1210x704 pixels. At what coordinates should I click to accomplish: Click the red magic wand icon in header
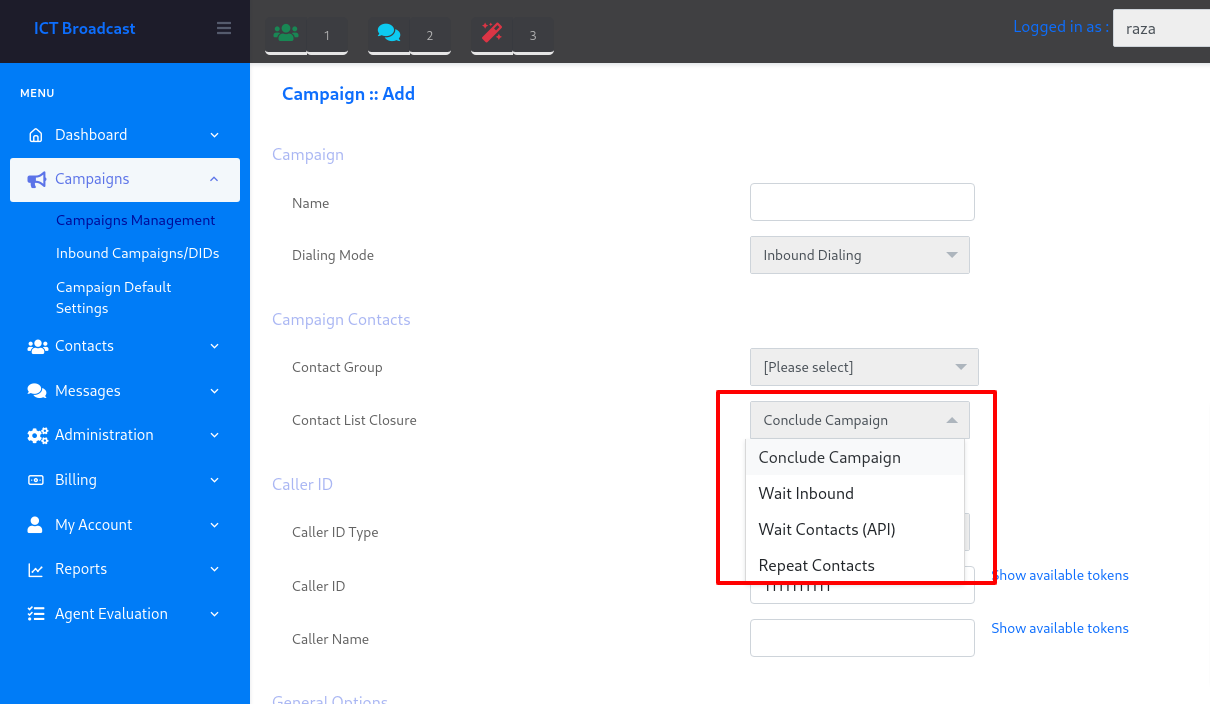click(x=492, y=34)
